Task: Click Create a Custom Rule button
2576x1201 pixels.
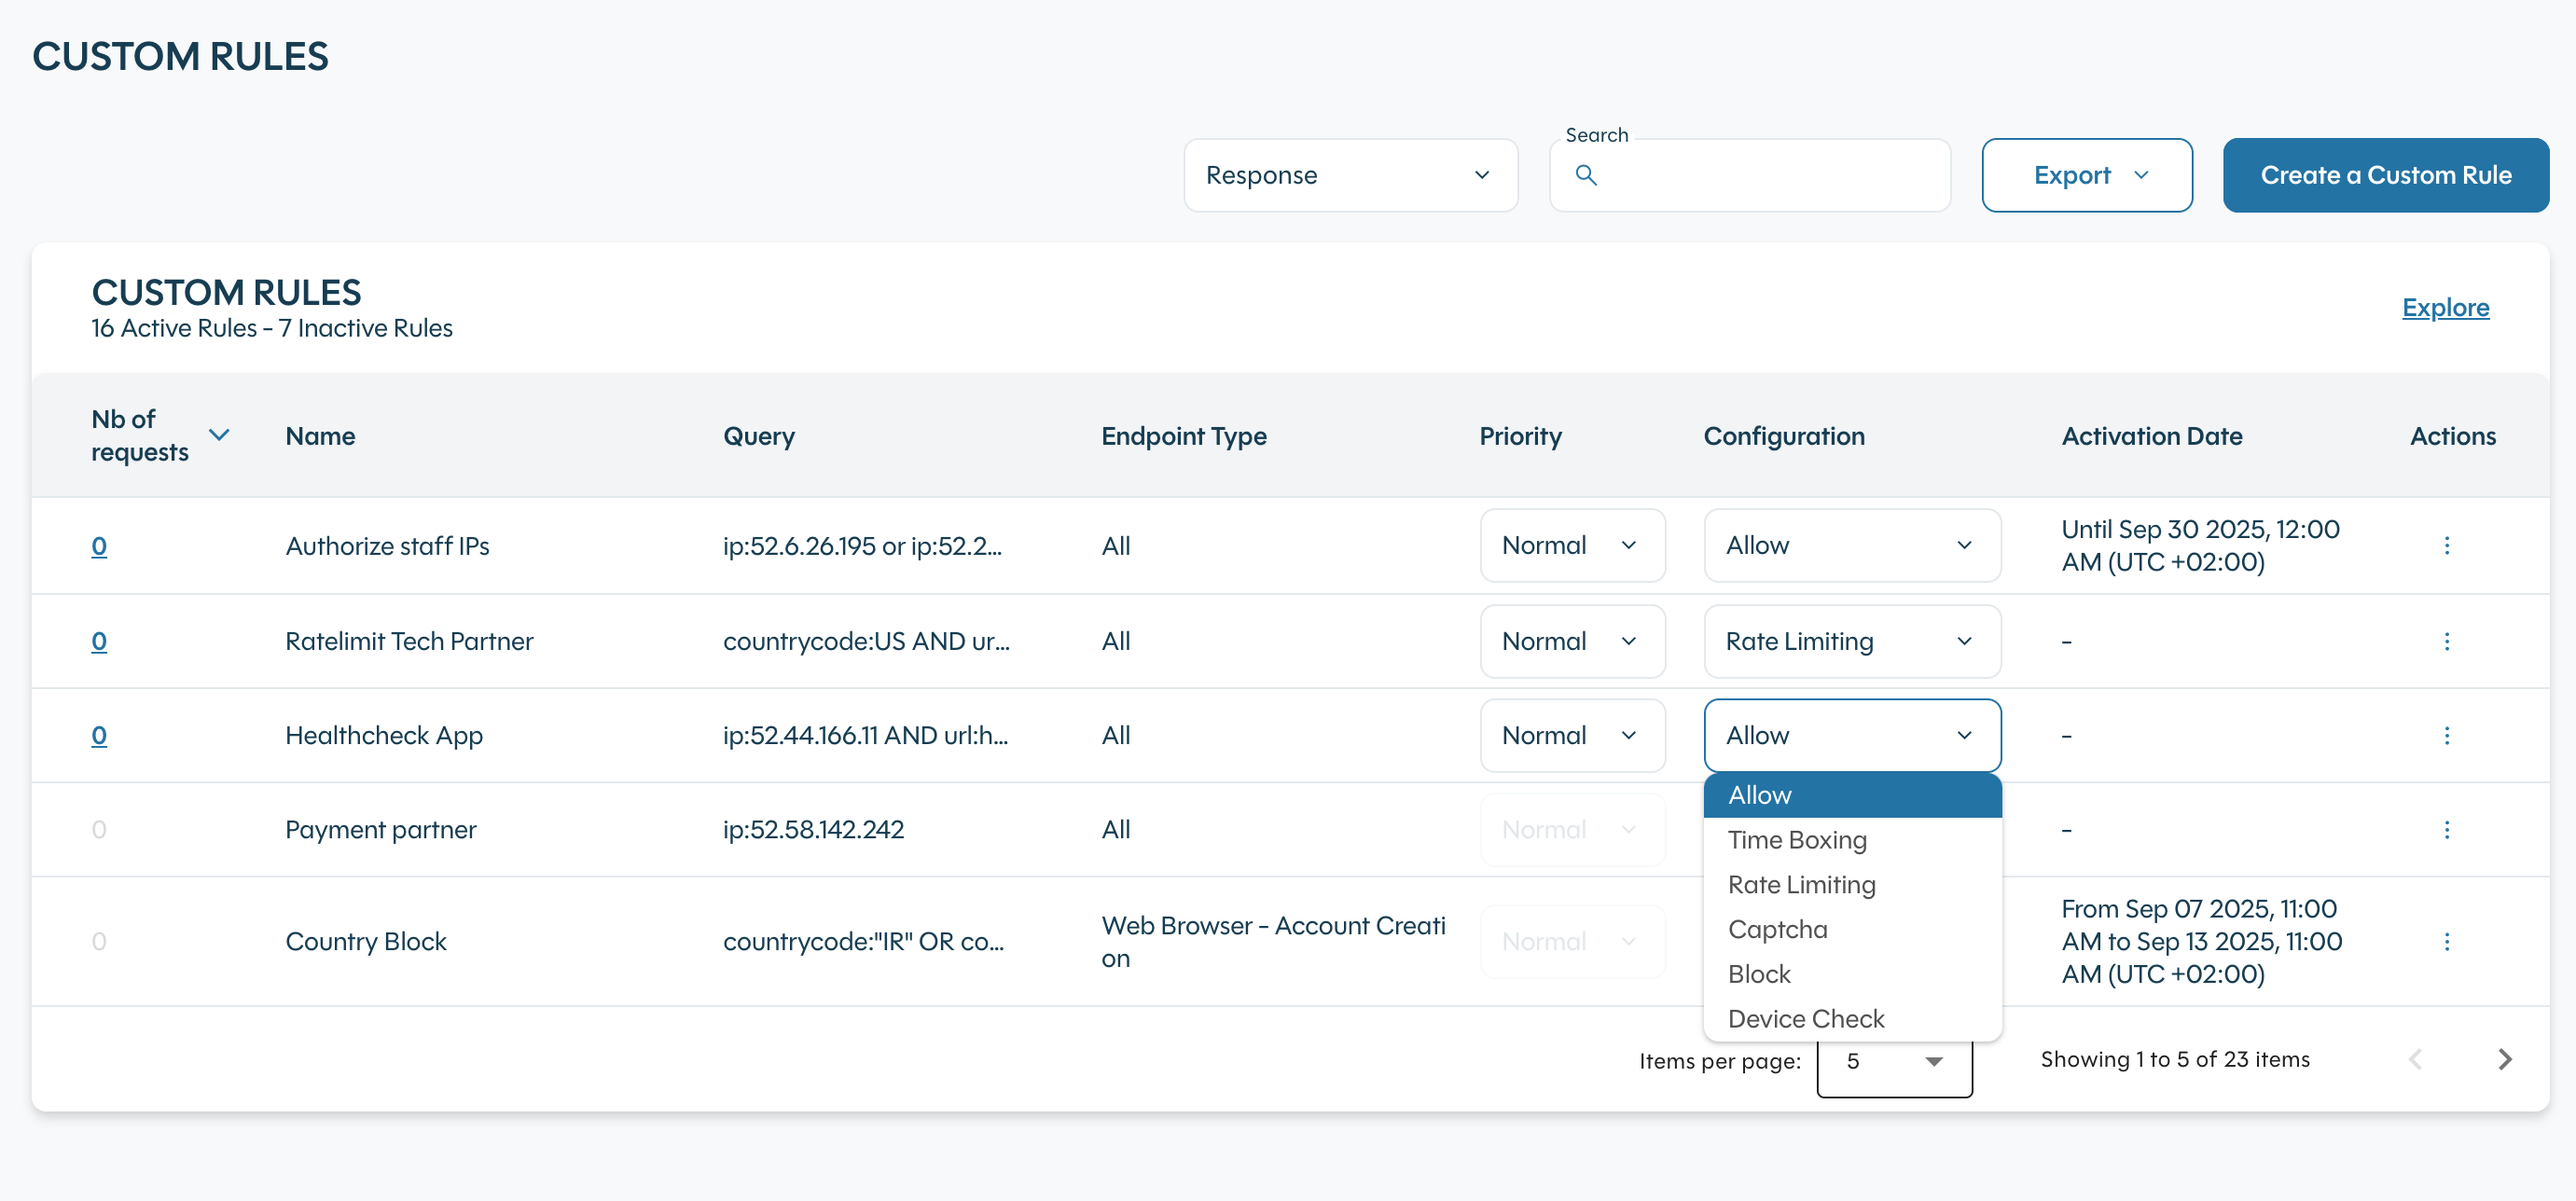Action: (x=2385, y=175)
